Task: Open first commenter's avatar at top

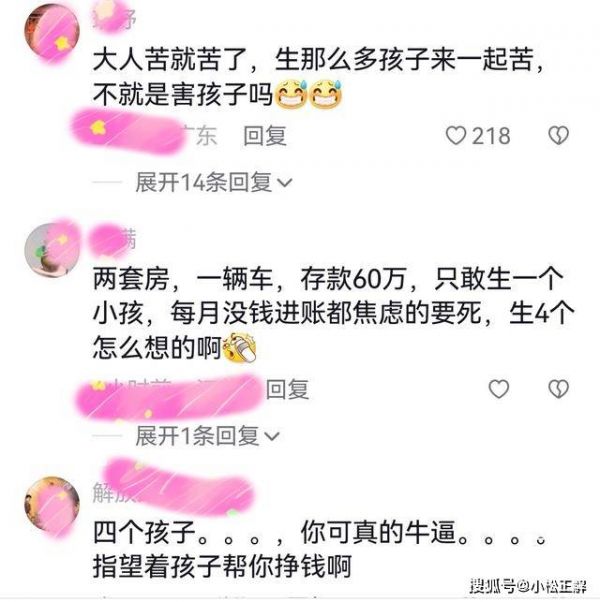Action: pos(52,33)
